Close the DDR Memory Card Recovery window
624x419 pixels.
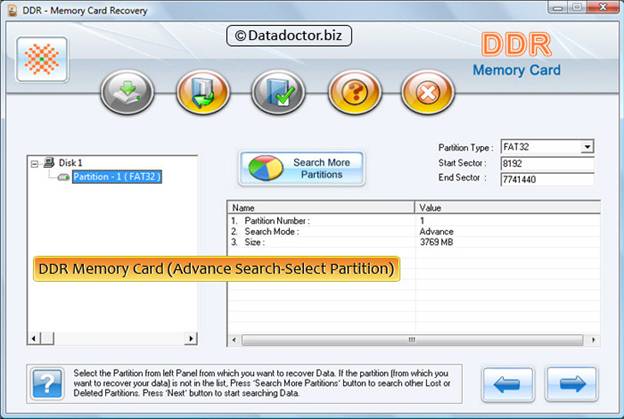coord(603,7)
